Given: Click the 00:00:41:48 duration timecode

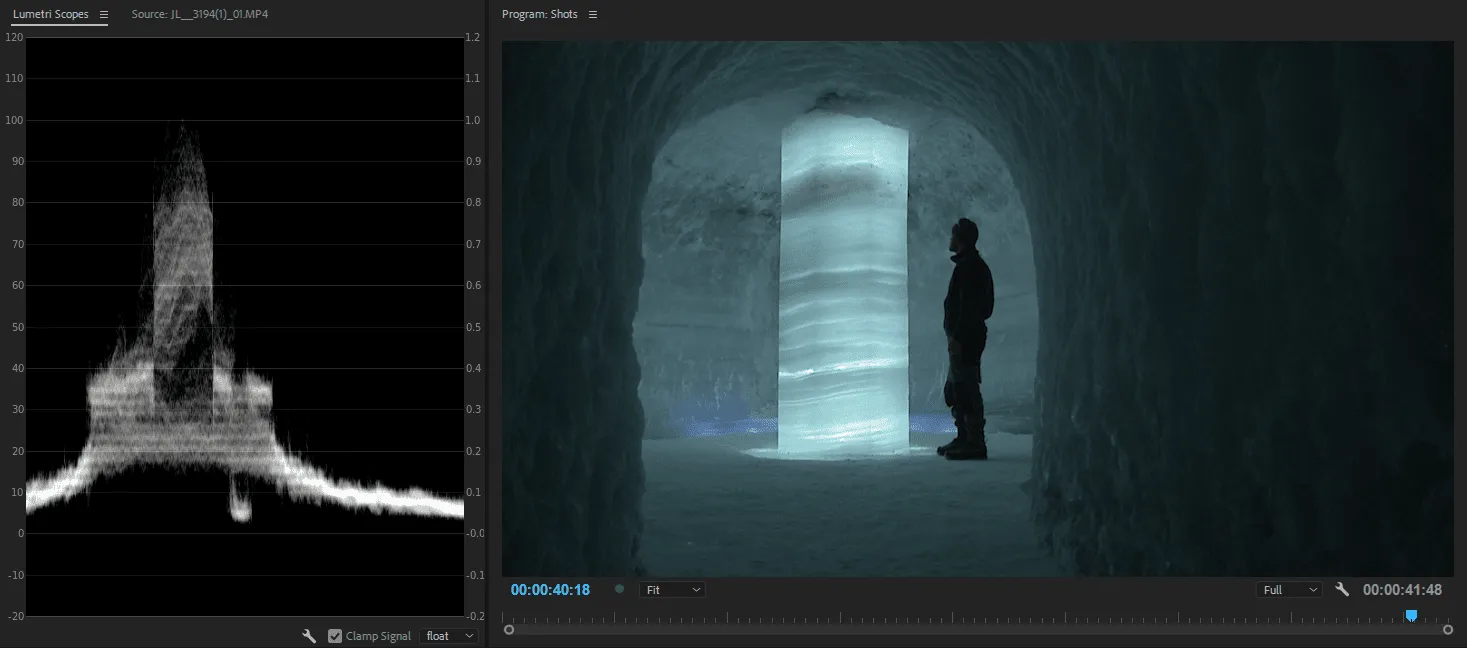Looking at the screenshot, I should pyautogui.click(x=1402, y=590).
